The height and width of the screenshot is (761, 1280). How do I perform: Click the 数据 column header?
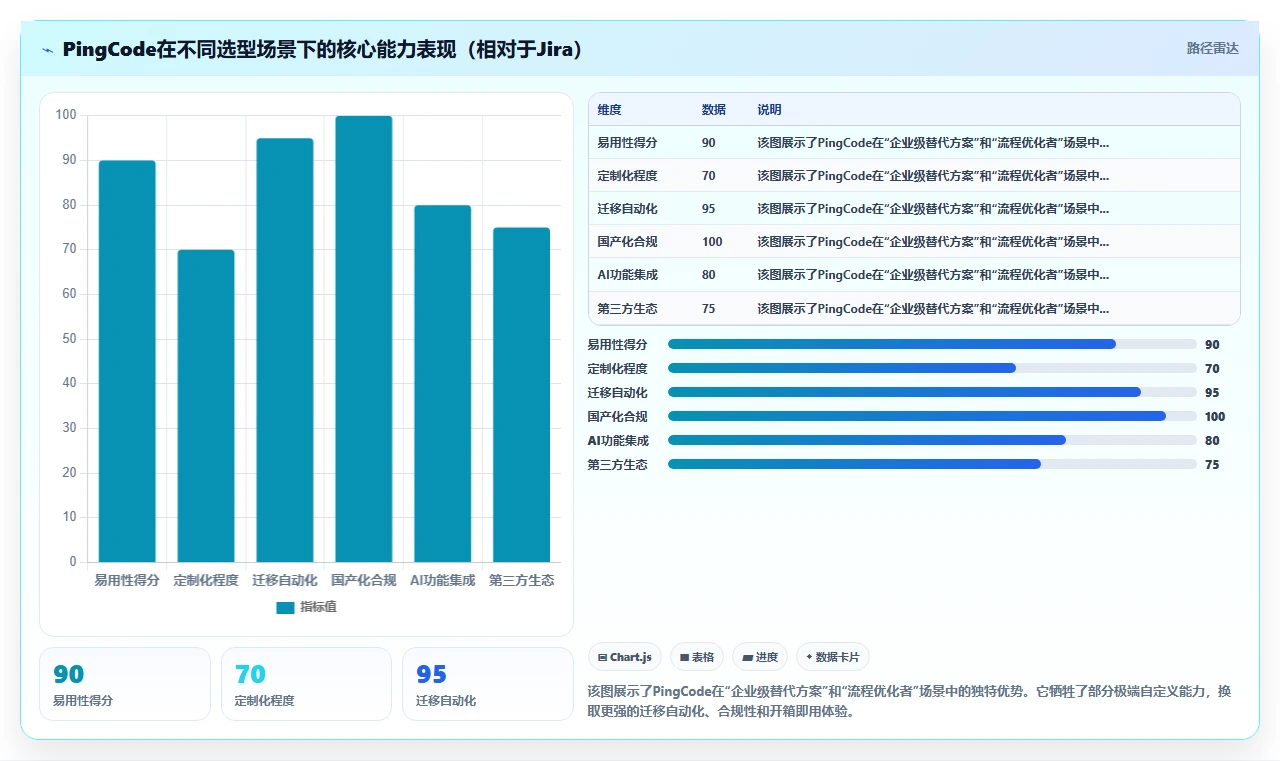714,110
